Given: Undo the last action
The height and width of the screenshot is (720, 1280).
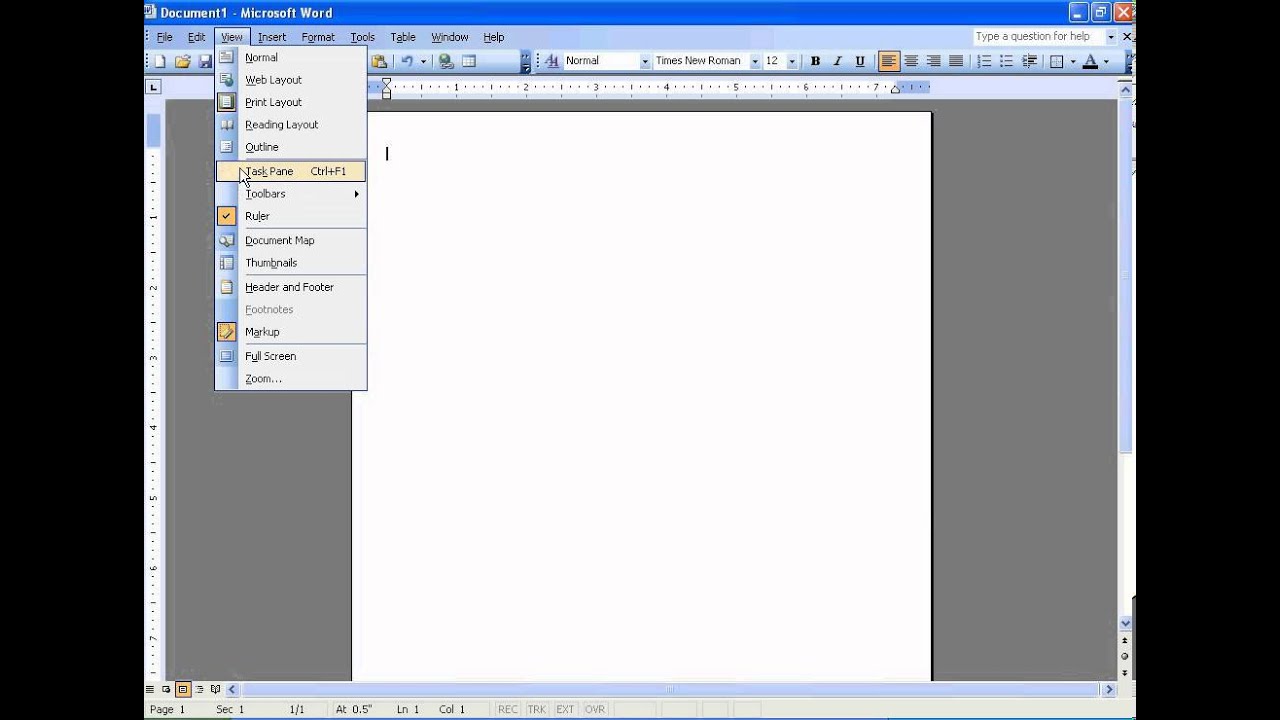Looking at the screenshot, I should point(407,61).
